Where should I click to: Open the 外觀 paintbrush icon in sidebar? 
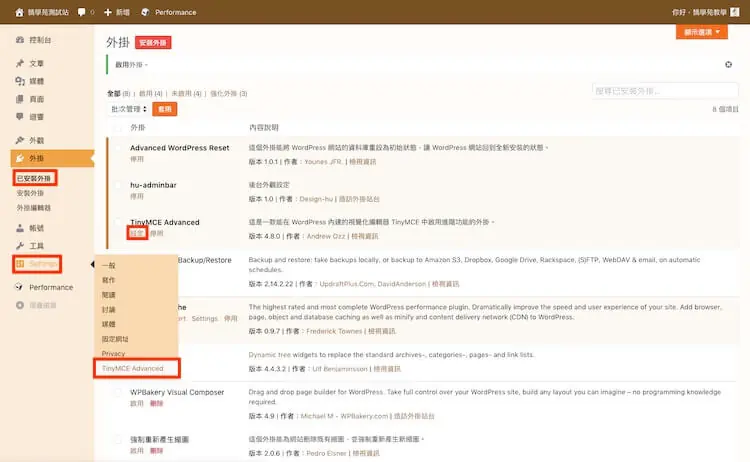tap(20, 140)
